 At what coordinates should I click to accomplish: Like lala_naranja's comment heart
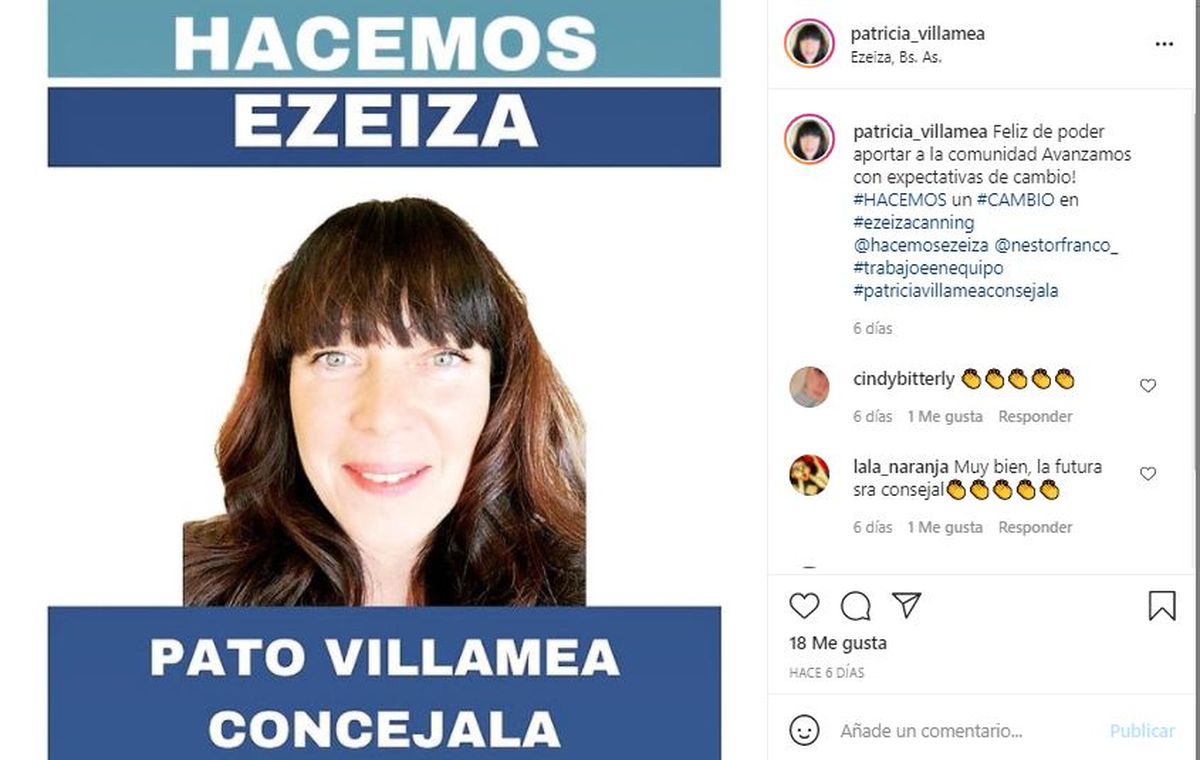1148,473
